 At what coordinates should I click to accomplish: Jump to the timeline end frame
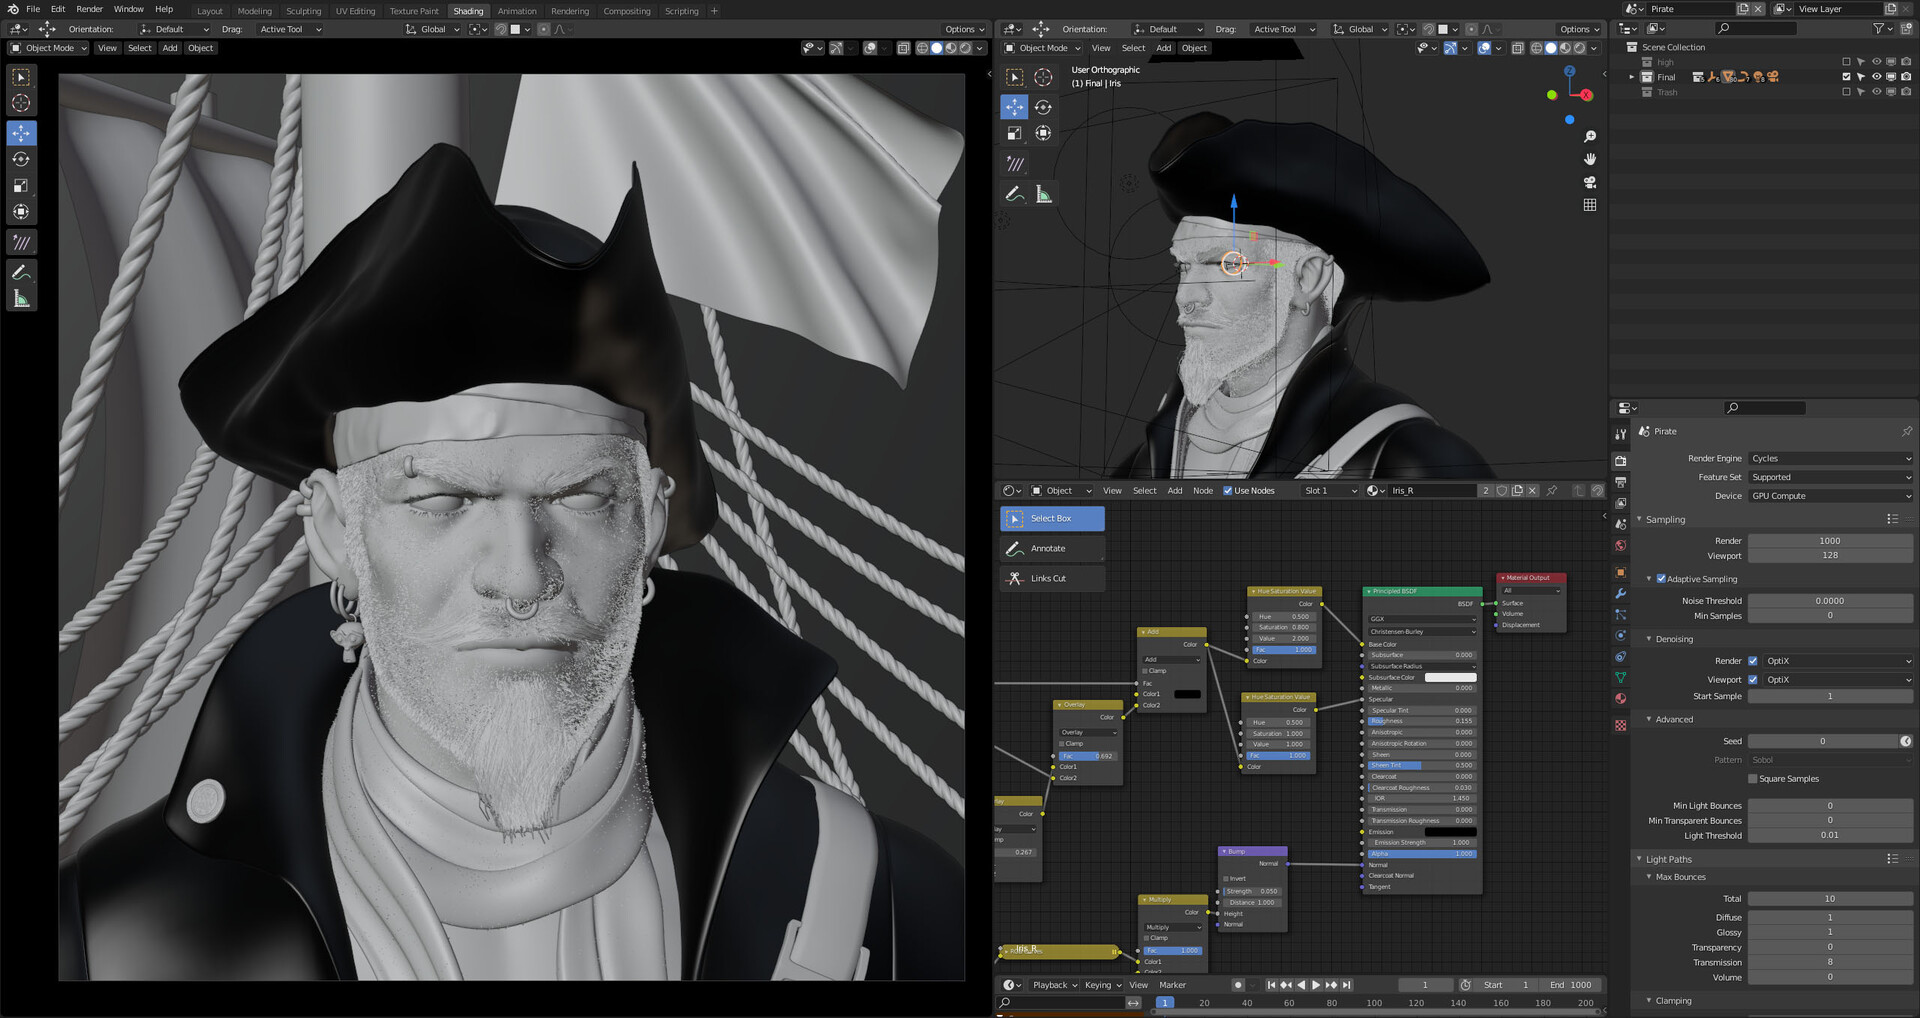1346,985
